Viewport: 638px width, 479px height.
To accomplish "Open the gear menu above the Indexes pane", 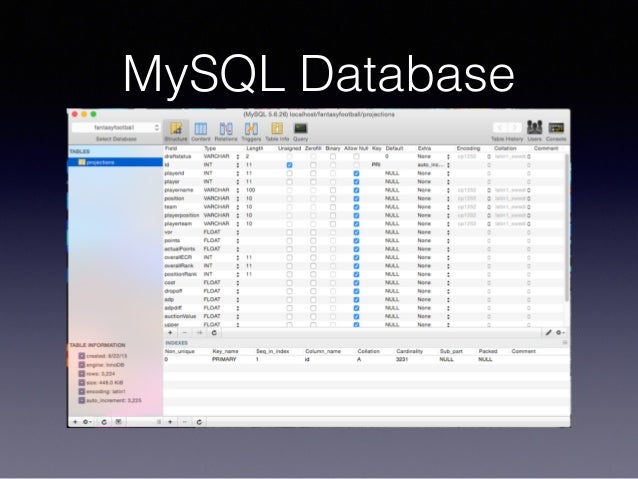I will click(560, 333).
